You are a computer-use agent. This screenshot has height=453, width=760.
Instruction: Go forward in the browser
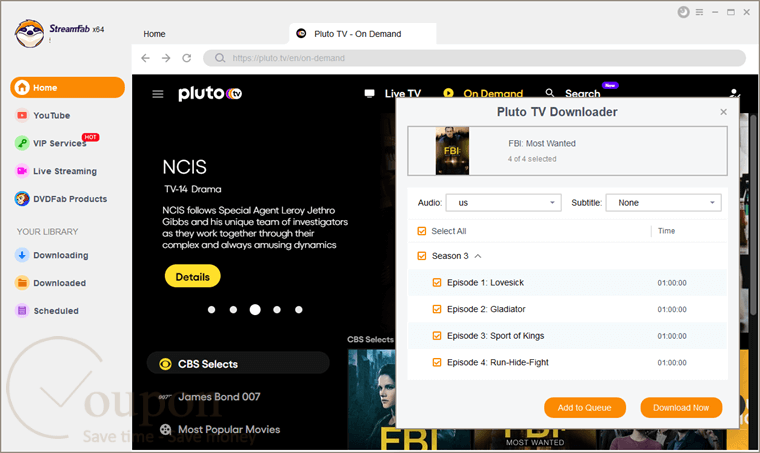(x=166, y=58)
